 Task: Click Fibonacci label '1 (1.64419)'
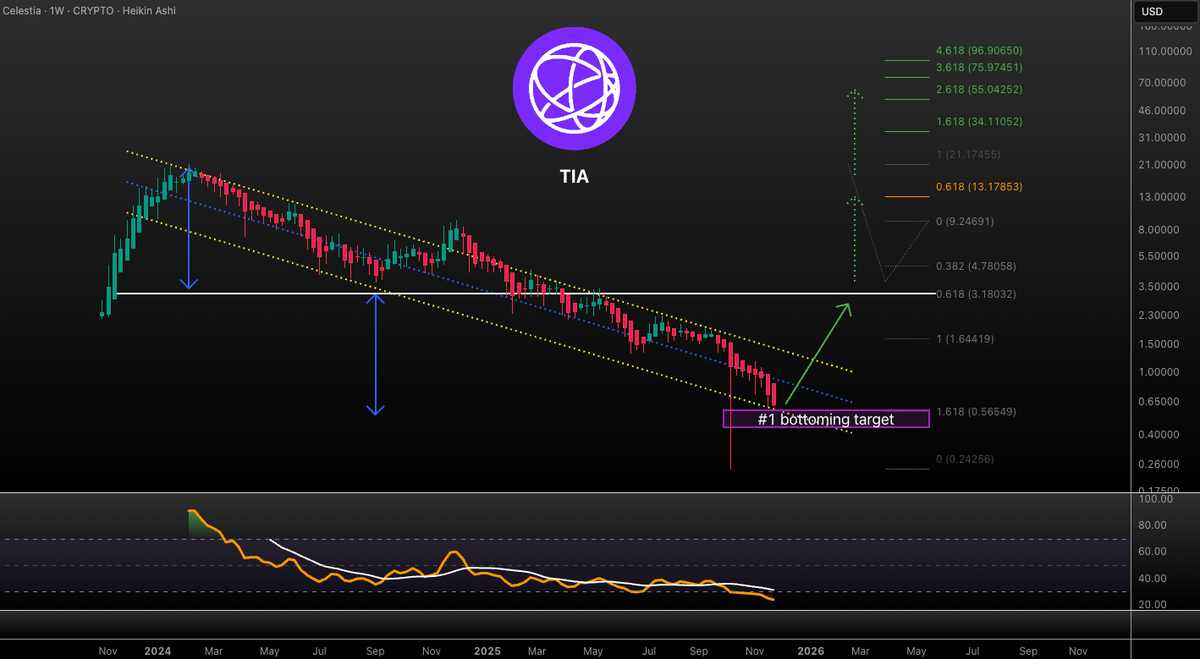965,339
